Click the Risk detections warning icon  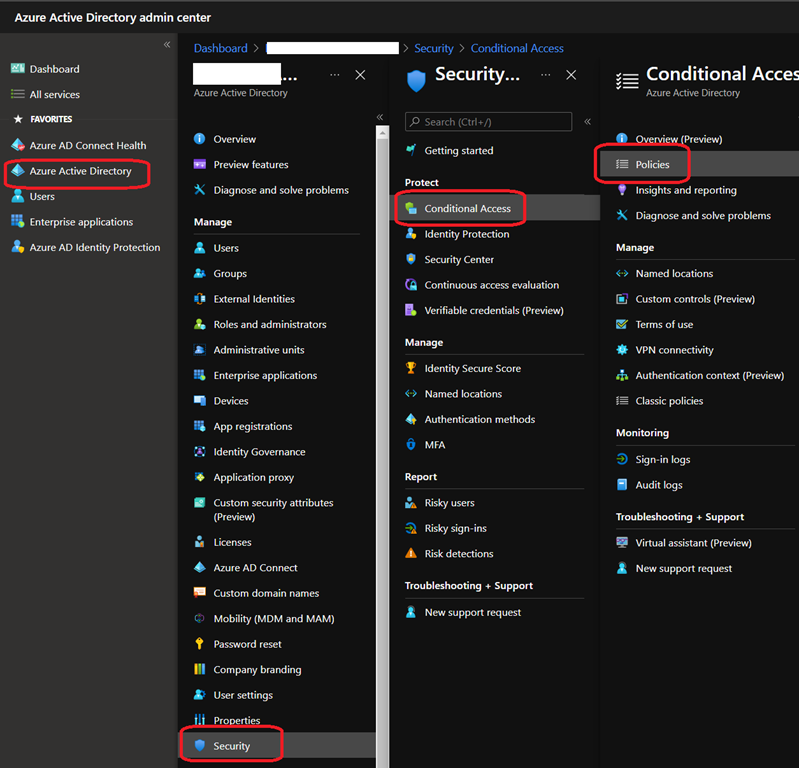click(411, 553)
